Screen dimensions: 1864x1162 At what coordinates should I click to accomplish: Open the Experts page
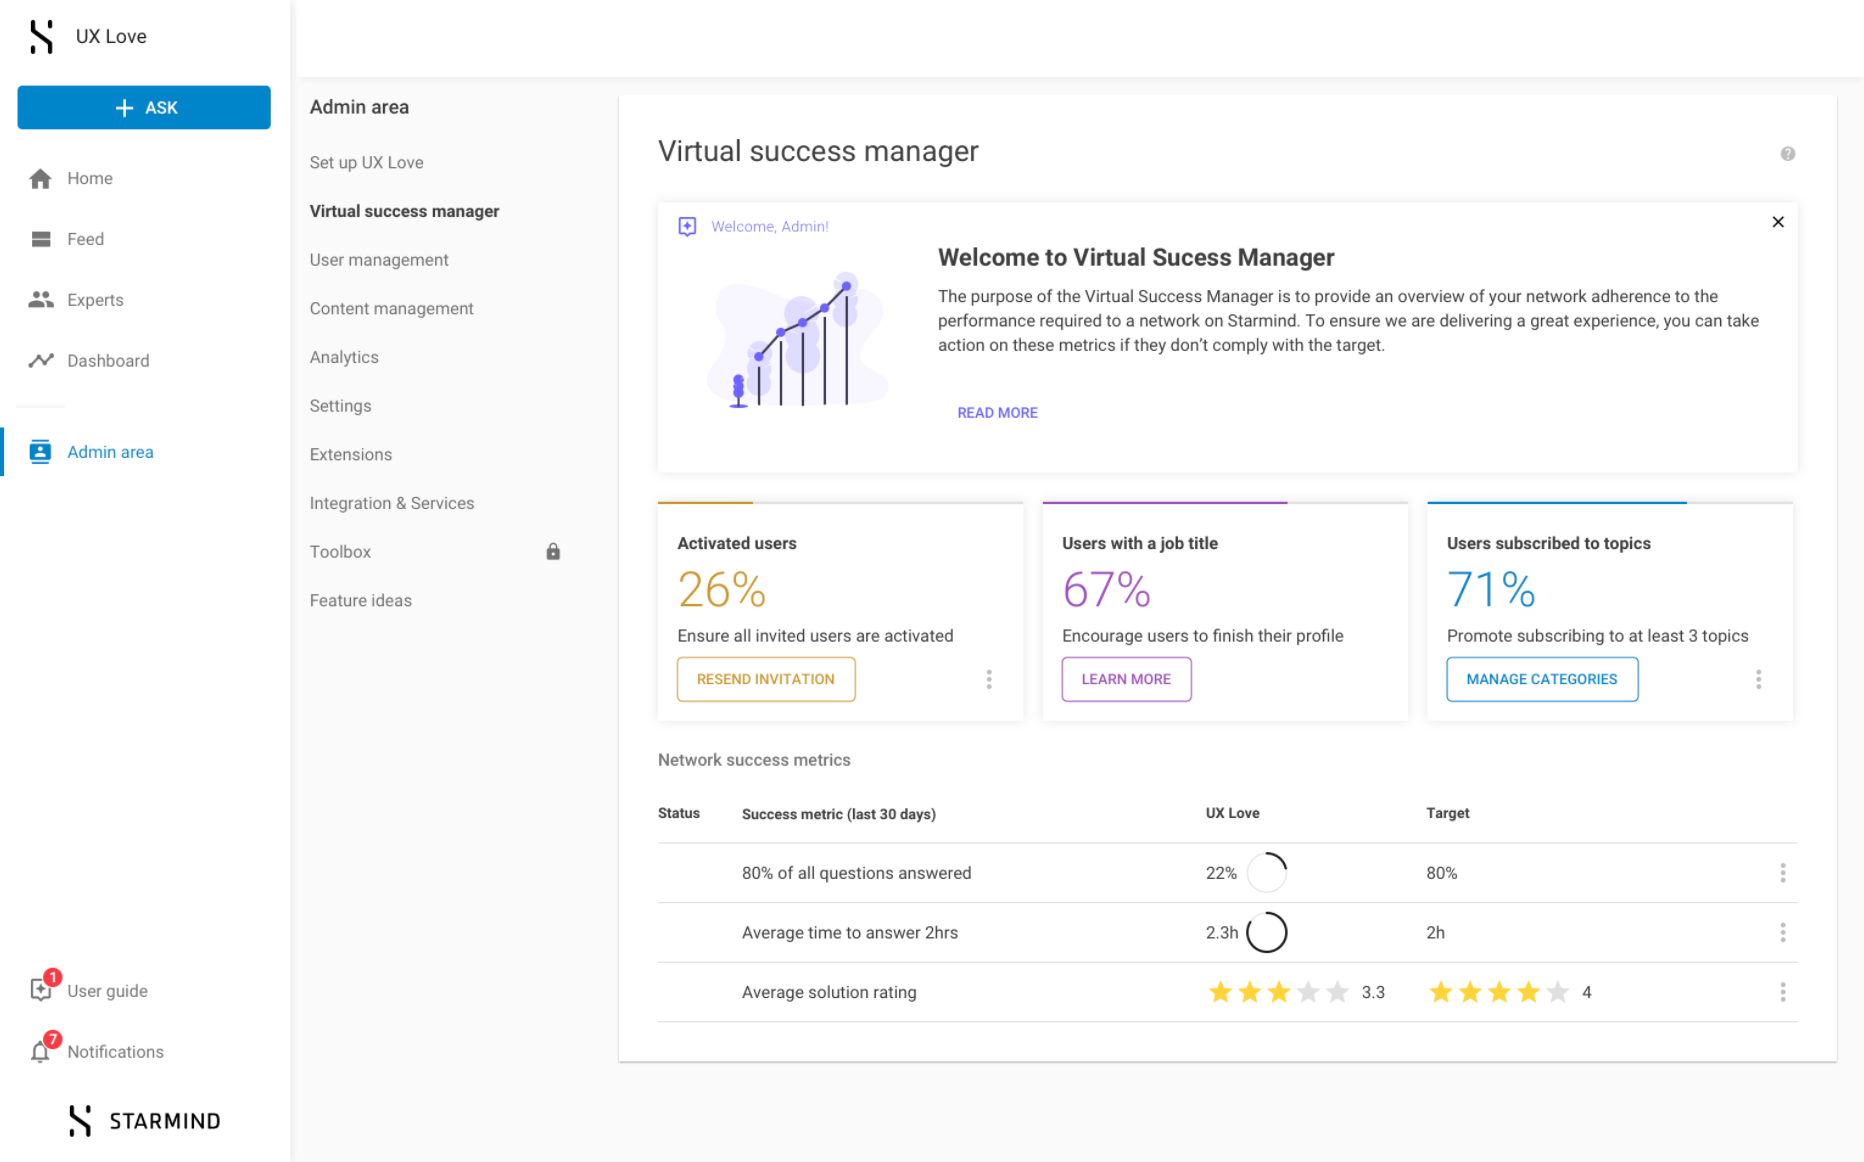point(96,300)
